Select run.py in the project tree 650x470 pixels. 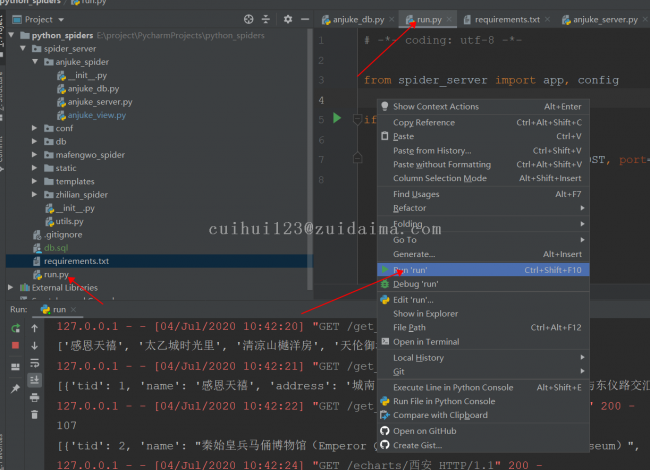click(56, 274)
